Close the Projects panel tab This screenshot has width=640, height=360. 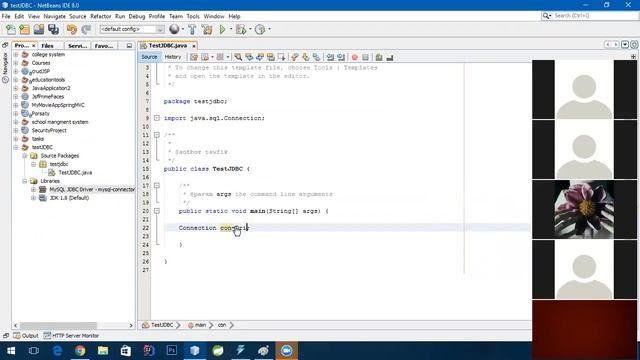(x=33, y=46)
